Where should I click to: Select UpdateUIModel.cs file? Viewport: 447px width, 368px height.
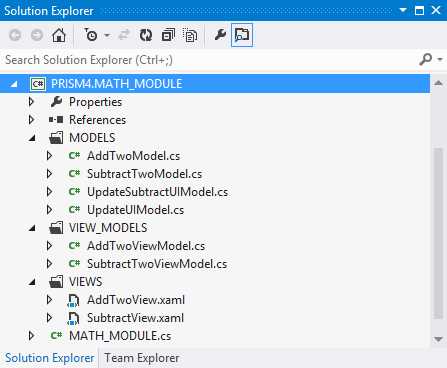pos(135,210)
